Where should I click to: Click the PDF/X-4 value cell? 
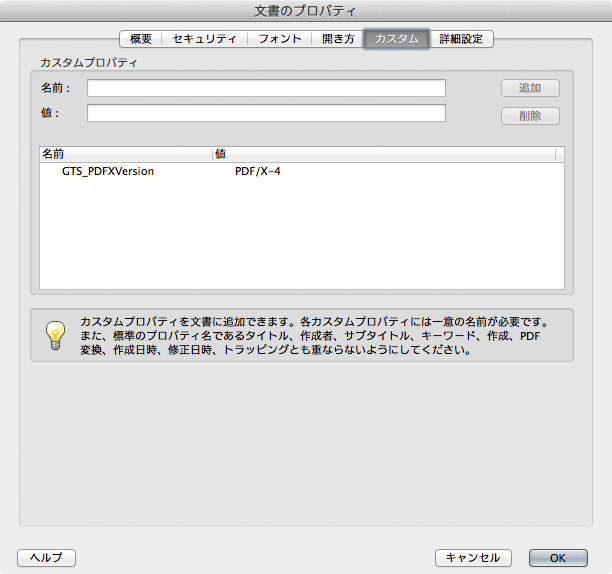coord(258,172)
